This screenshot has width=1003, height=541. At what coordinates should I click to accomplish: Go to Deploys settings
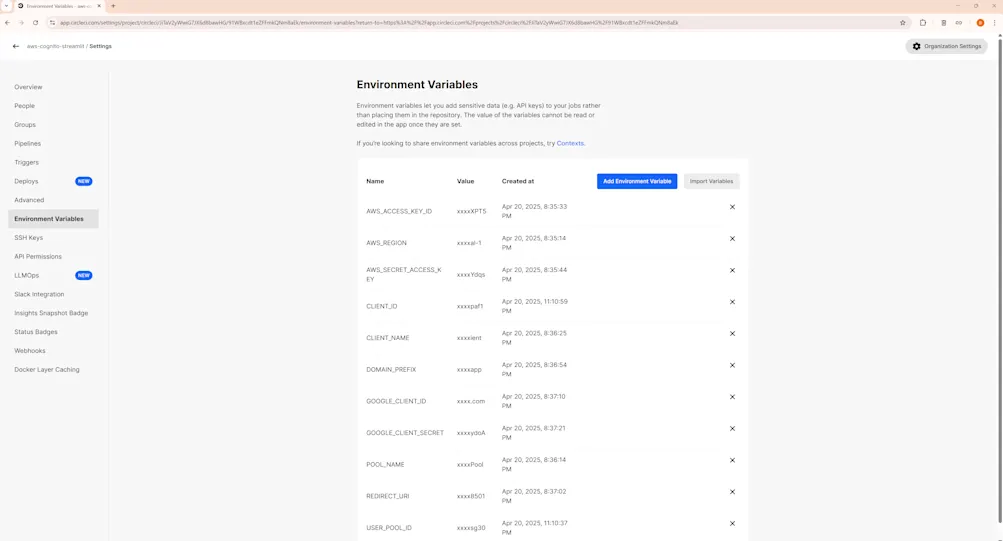(26, 181)
